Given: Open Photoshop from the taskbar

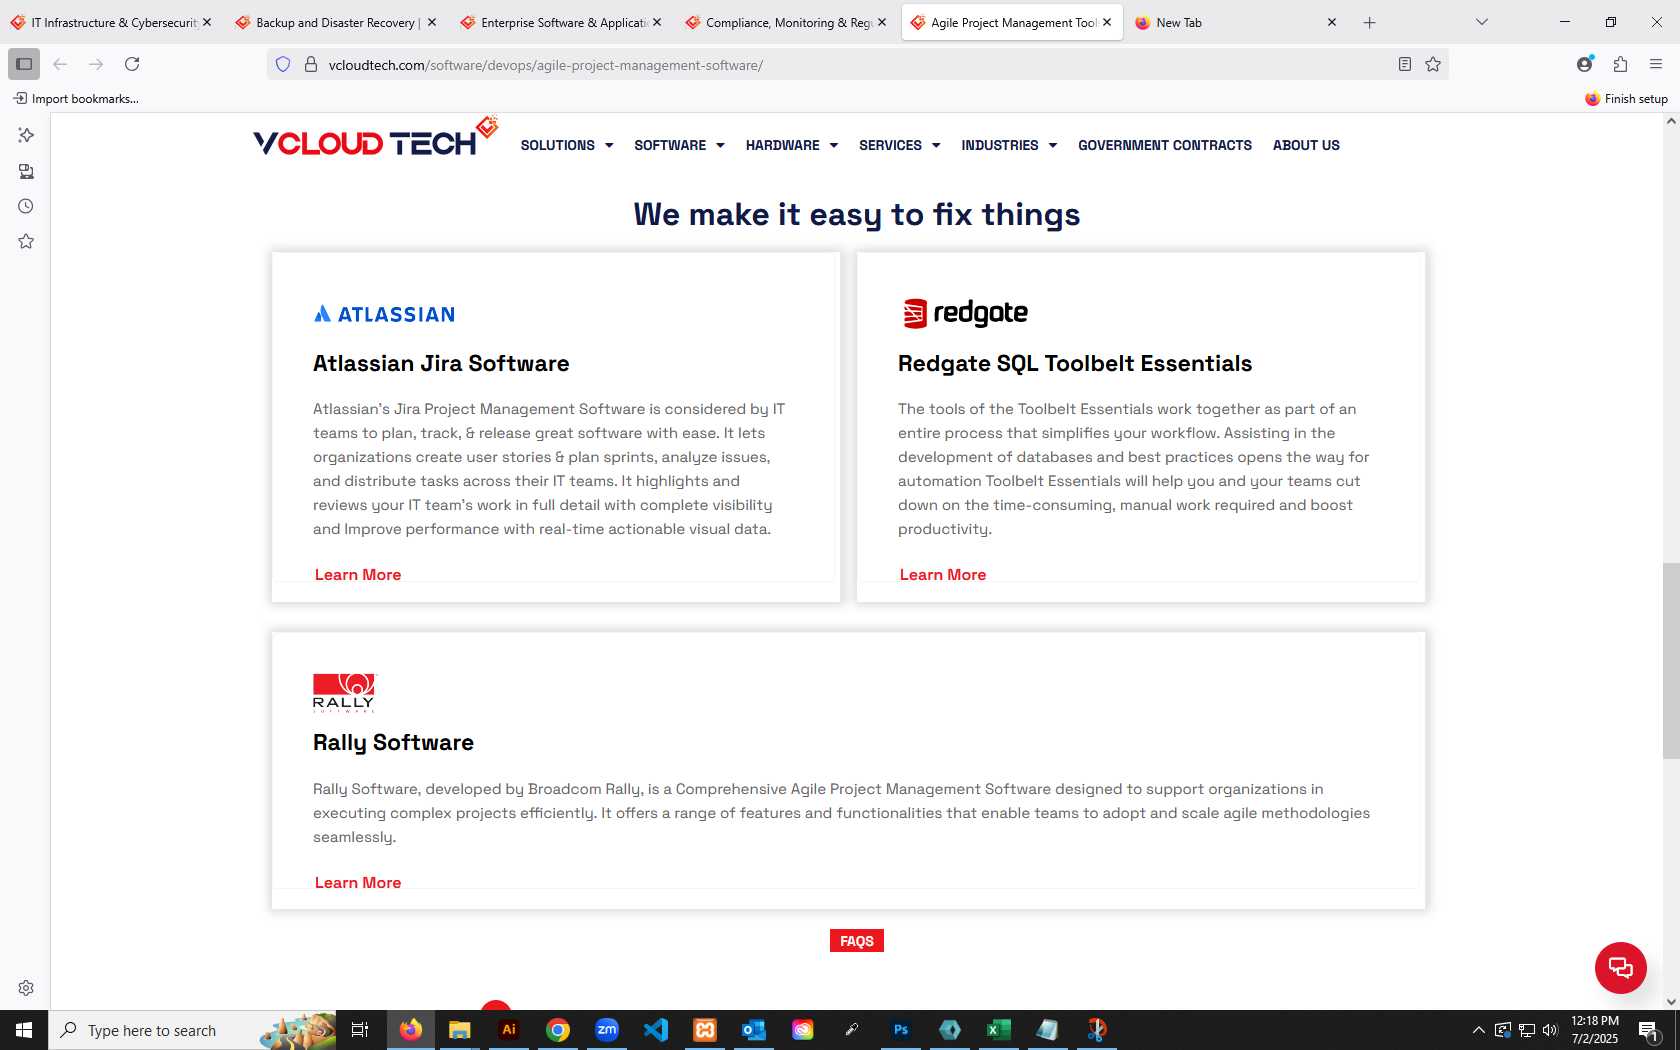Looking at the screenshot, I should coord(901,1030).
